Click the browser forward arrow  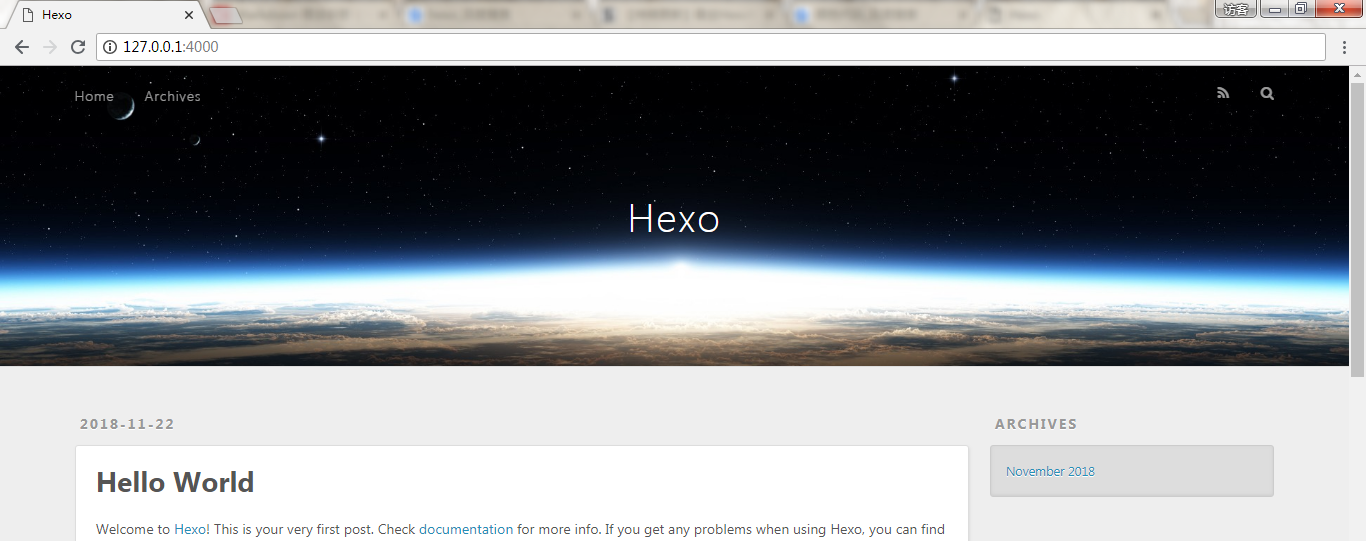(50, 47)
